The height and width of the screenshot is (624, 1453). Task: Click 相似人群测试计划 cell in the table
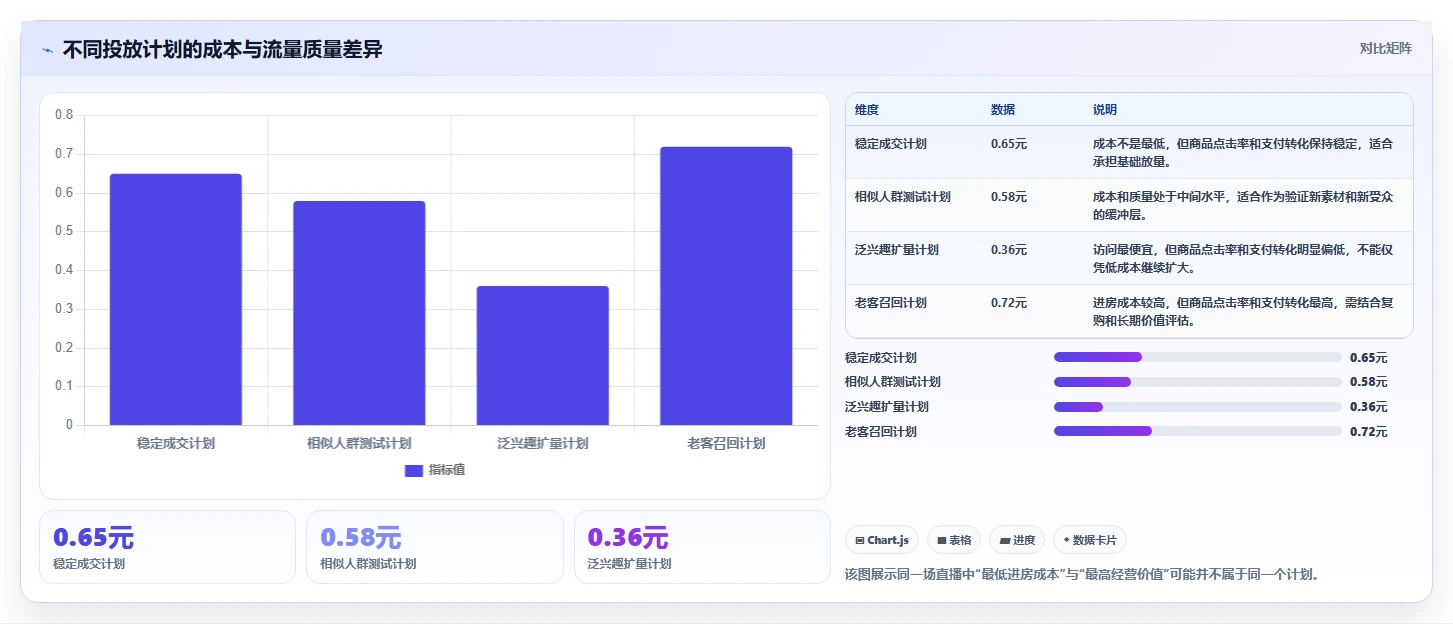(x=903, y=197)
